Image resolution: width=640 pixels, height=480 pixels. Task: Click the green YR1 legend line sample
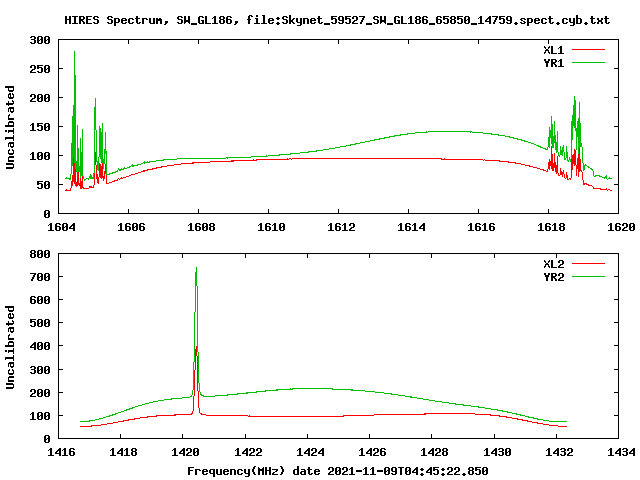click(588, 63)
